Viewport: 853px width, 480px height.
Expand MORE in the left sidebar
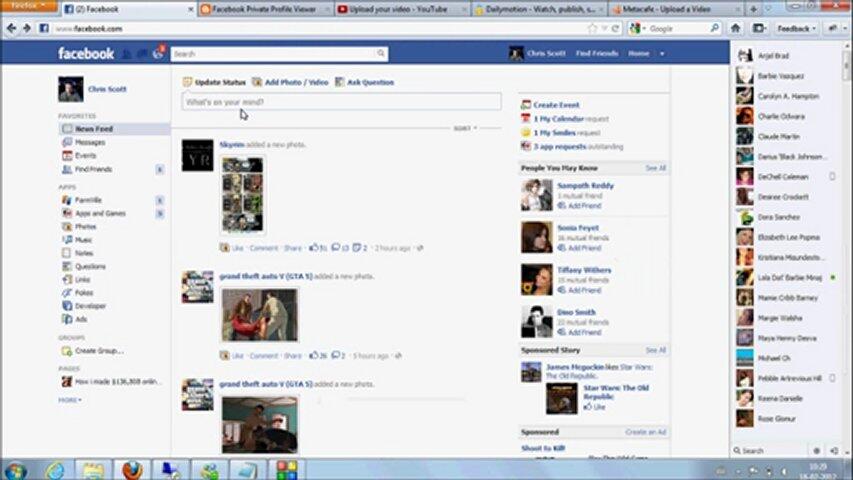(x=70, y=400)
